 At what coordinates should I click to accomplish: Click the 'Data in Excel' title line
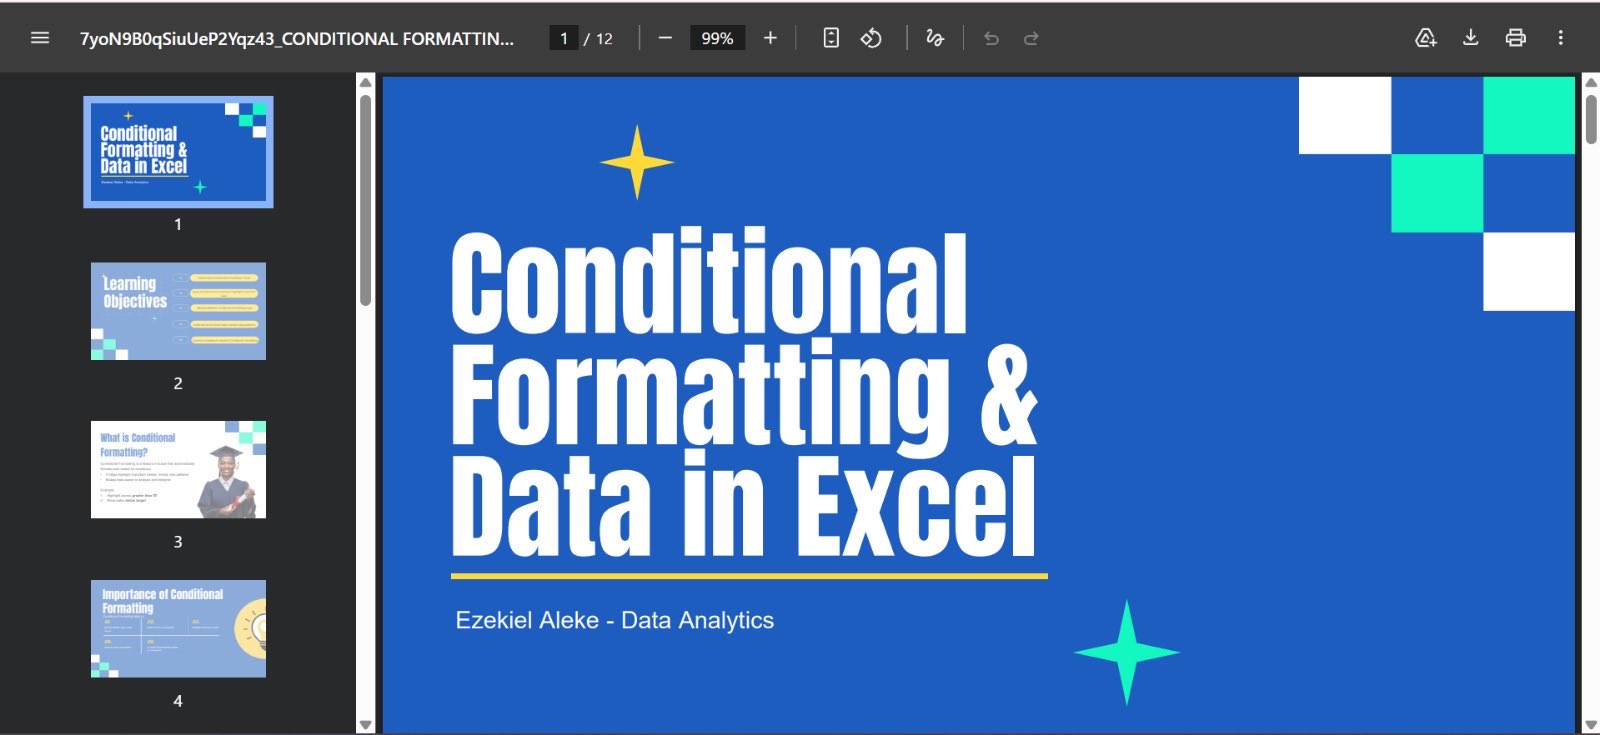point(744,505)
